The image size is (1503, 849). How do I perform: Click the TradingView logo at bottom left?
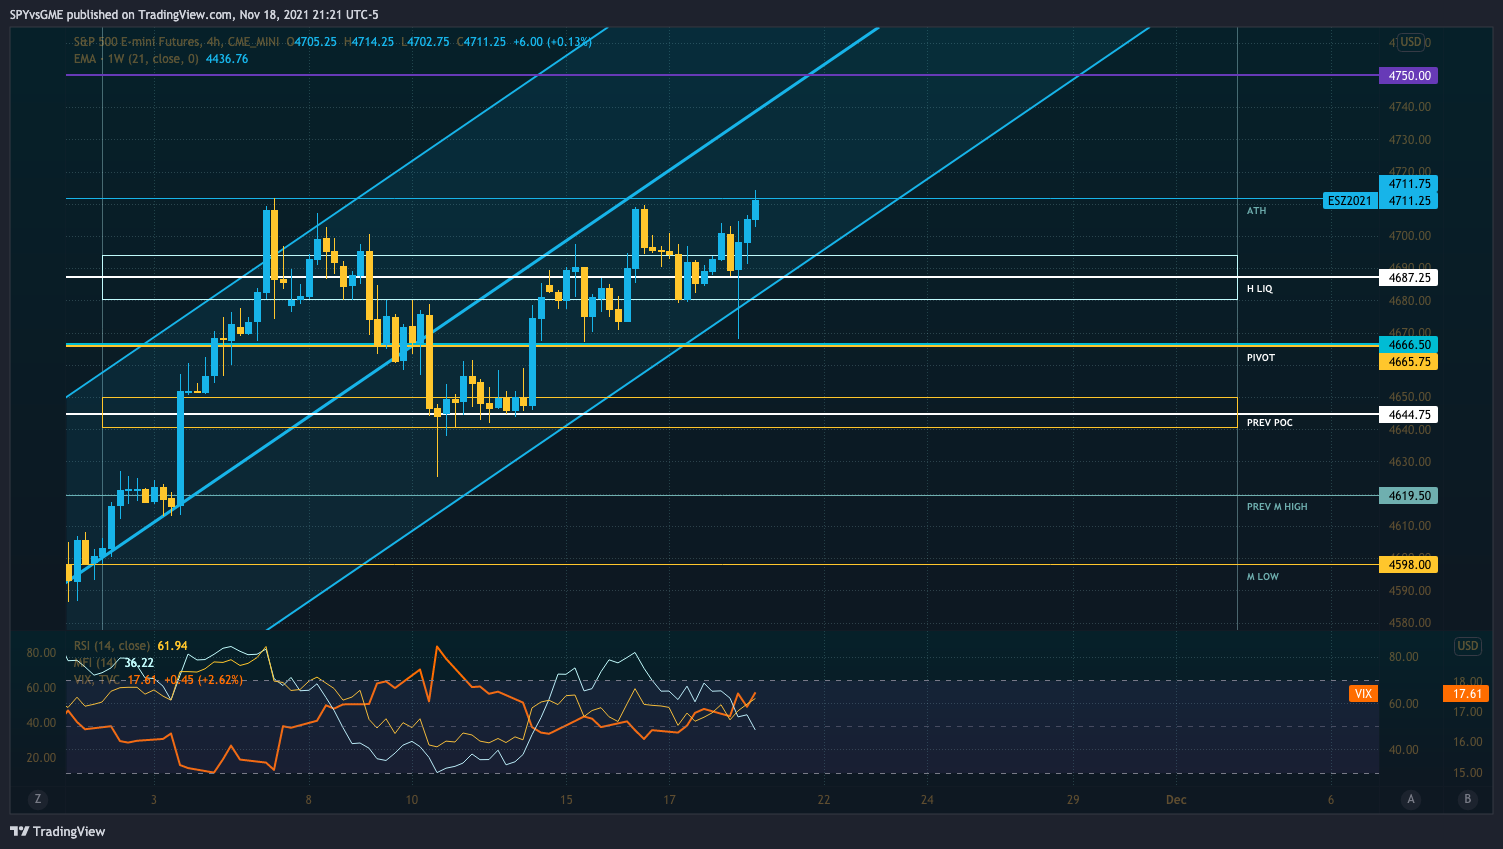[x=58, y=831]
